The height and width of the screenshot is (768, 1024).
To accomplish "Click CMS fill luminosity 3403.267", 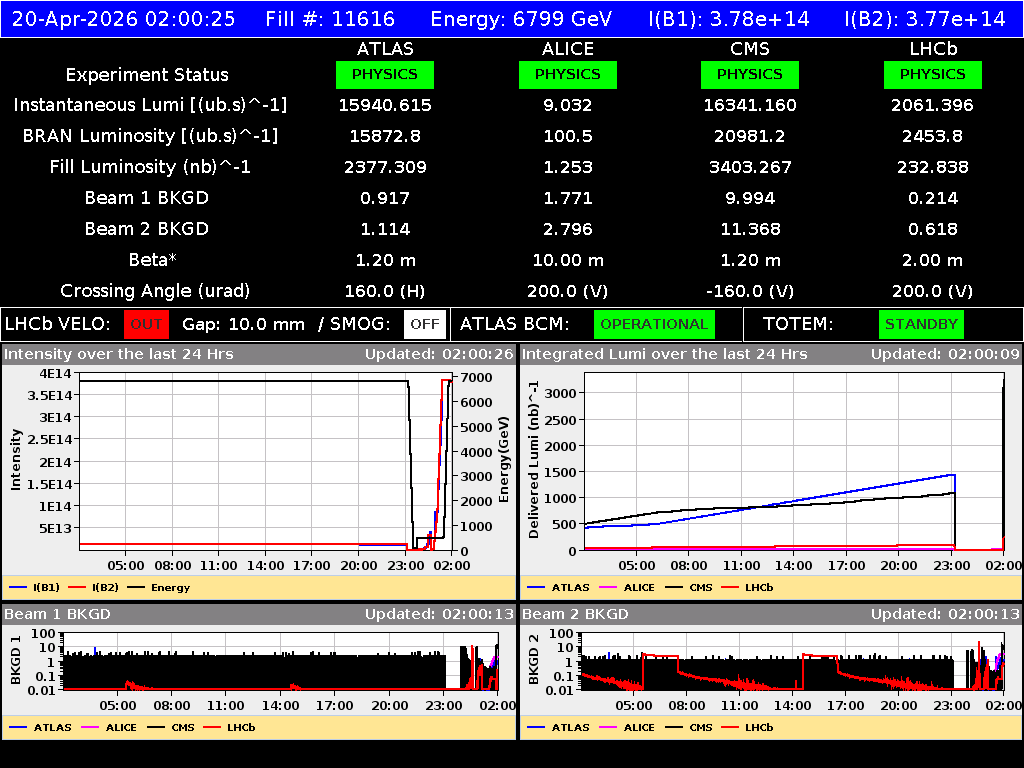I will 750,167.
